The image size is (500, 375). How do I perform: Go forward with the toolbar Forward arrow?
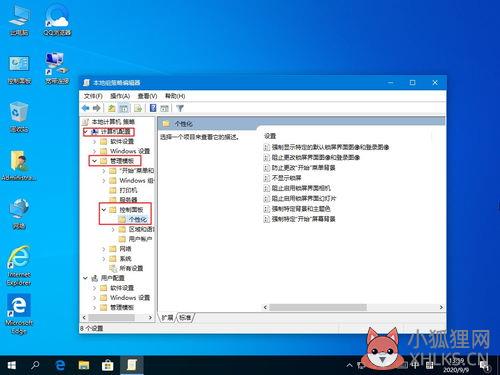97,108
